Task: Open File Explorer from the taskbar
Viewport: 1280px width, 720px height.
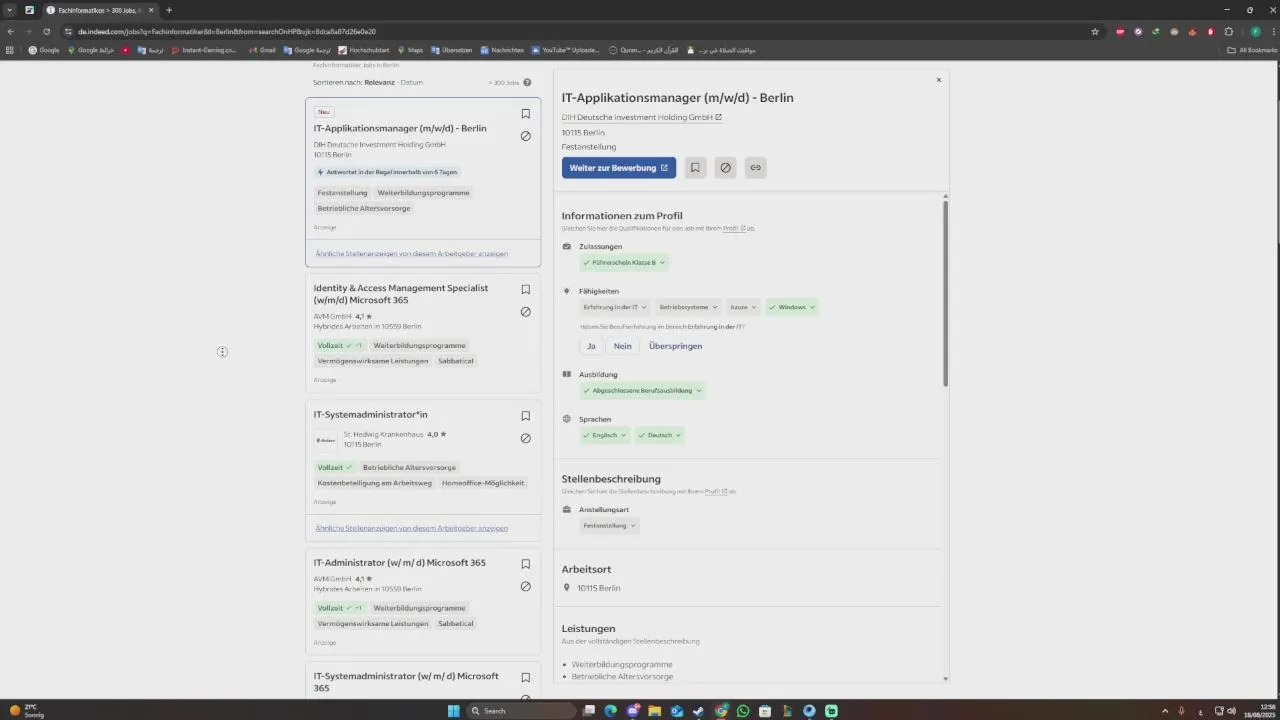Action: 655,711
